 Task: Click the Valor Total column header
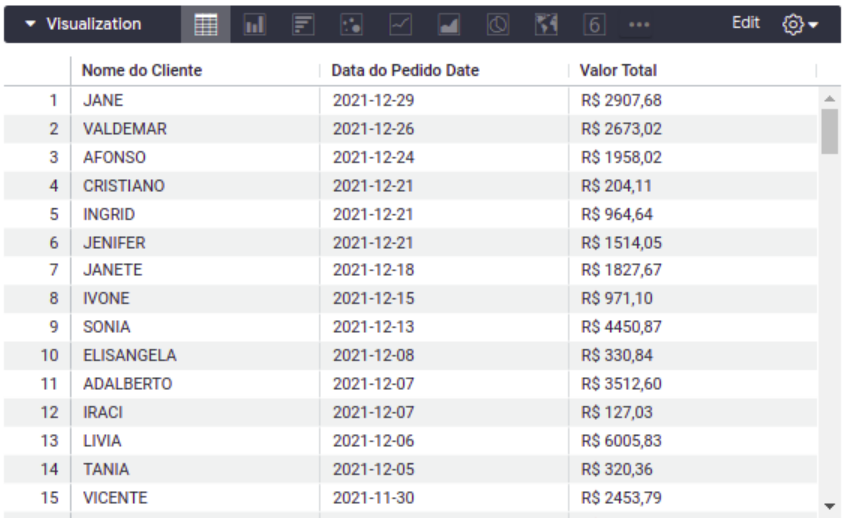point(618,70)
